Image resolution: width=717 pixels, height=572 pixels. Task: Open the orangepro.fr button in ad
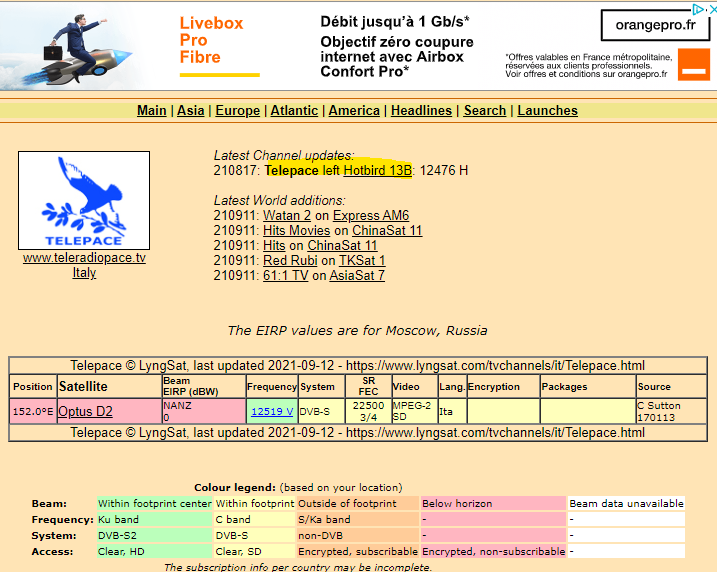pyautogui.click(x=655, y=25)
